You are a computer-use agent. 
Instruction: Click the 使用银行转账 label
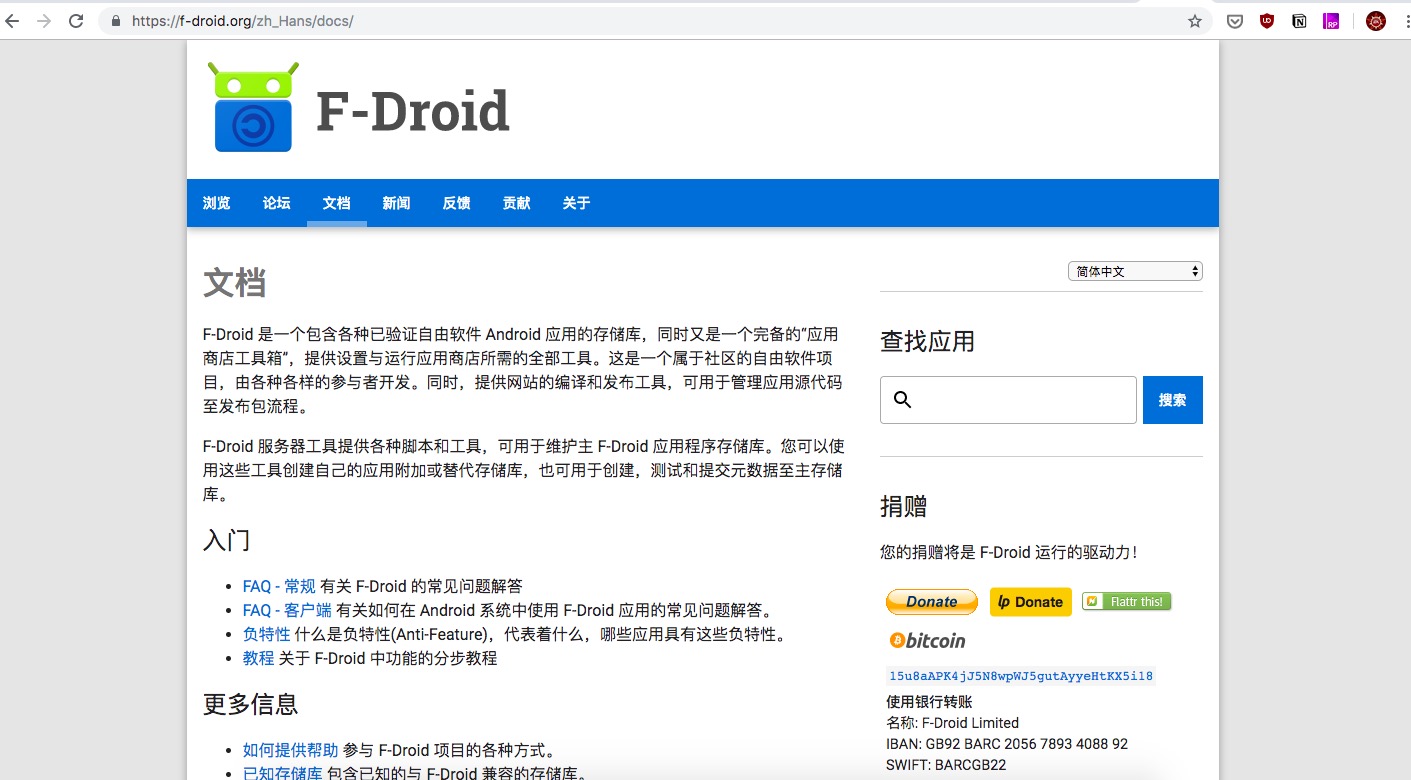point(929,702)
